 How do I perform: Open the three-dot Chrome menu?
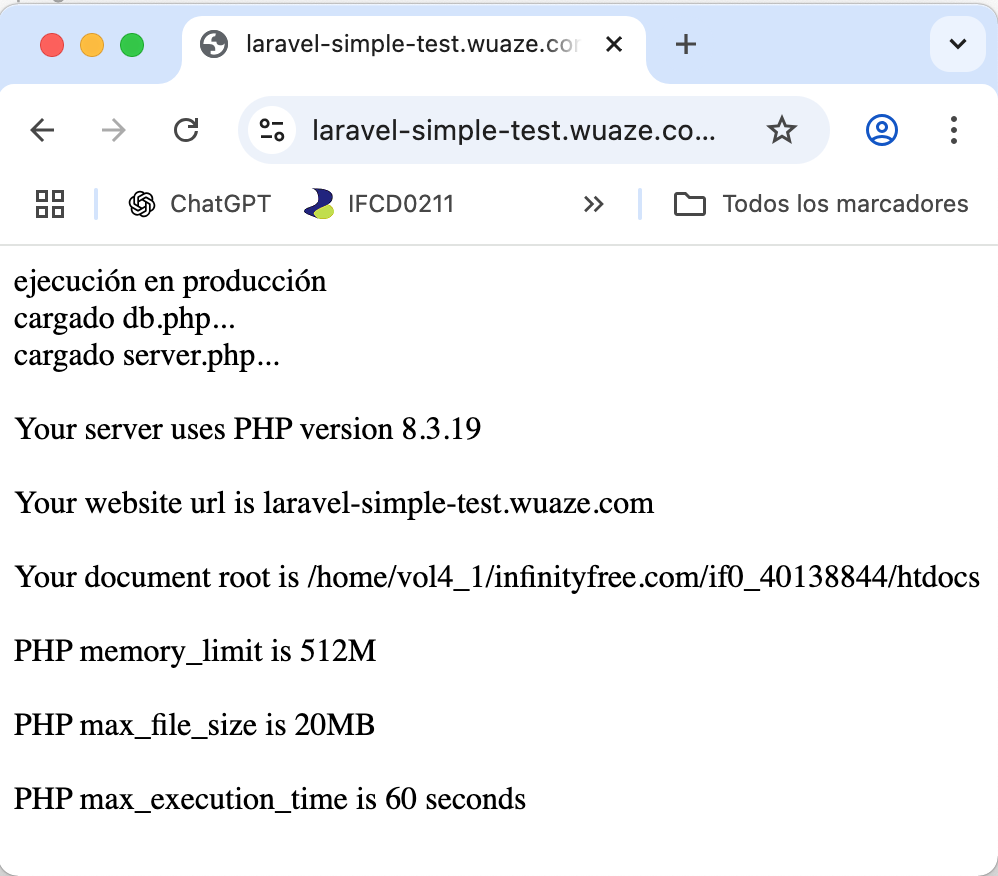(x=953, y=130)
